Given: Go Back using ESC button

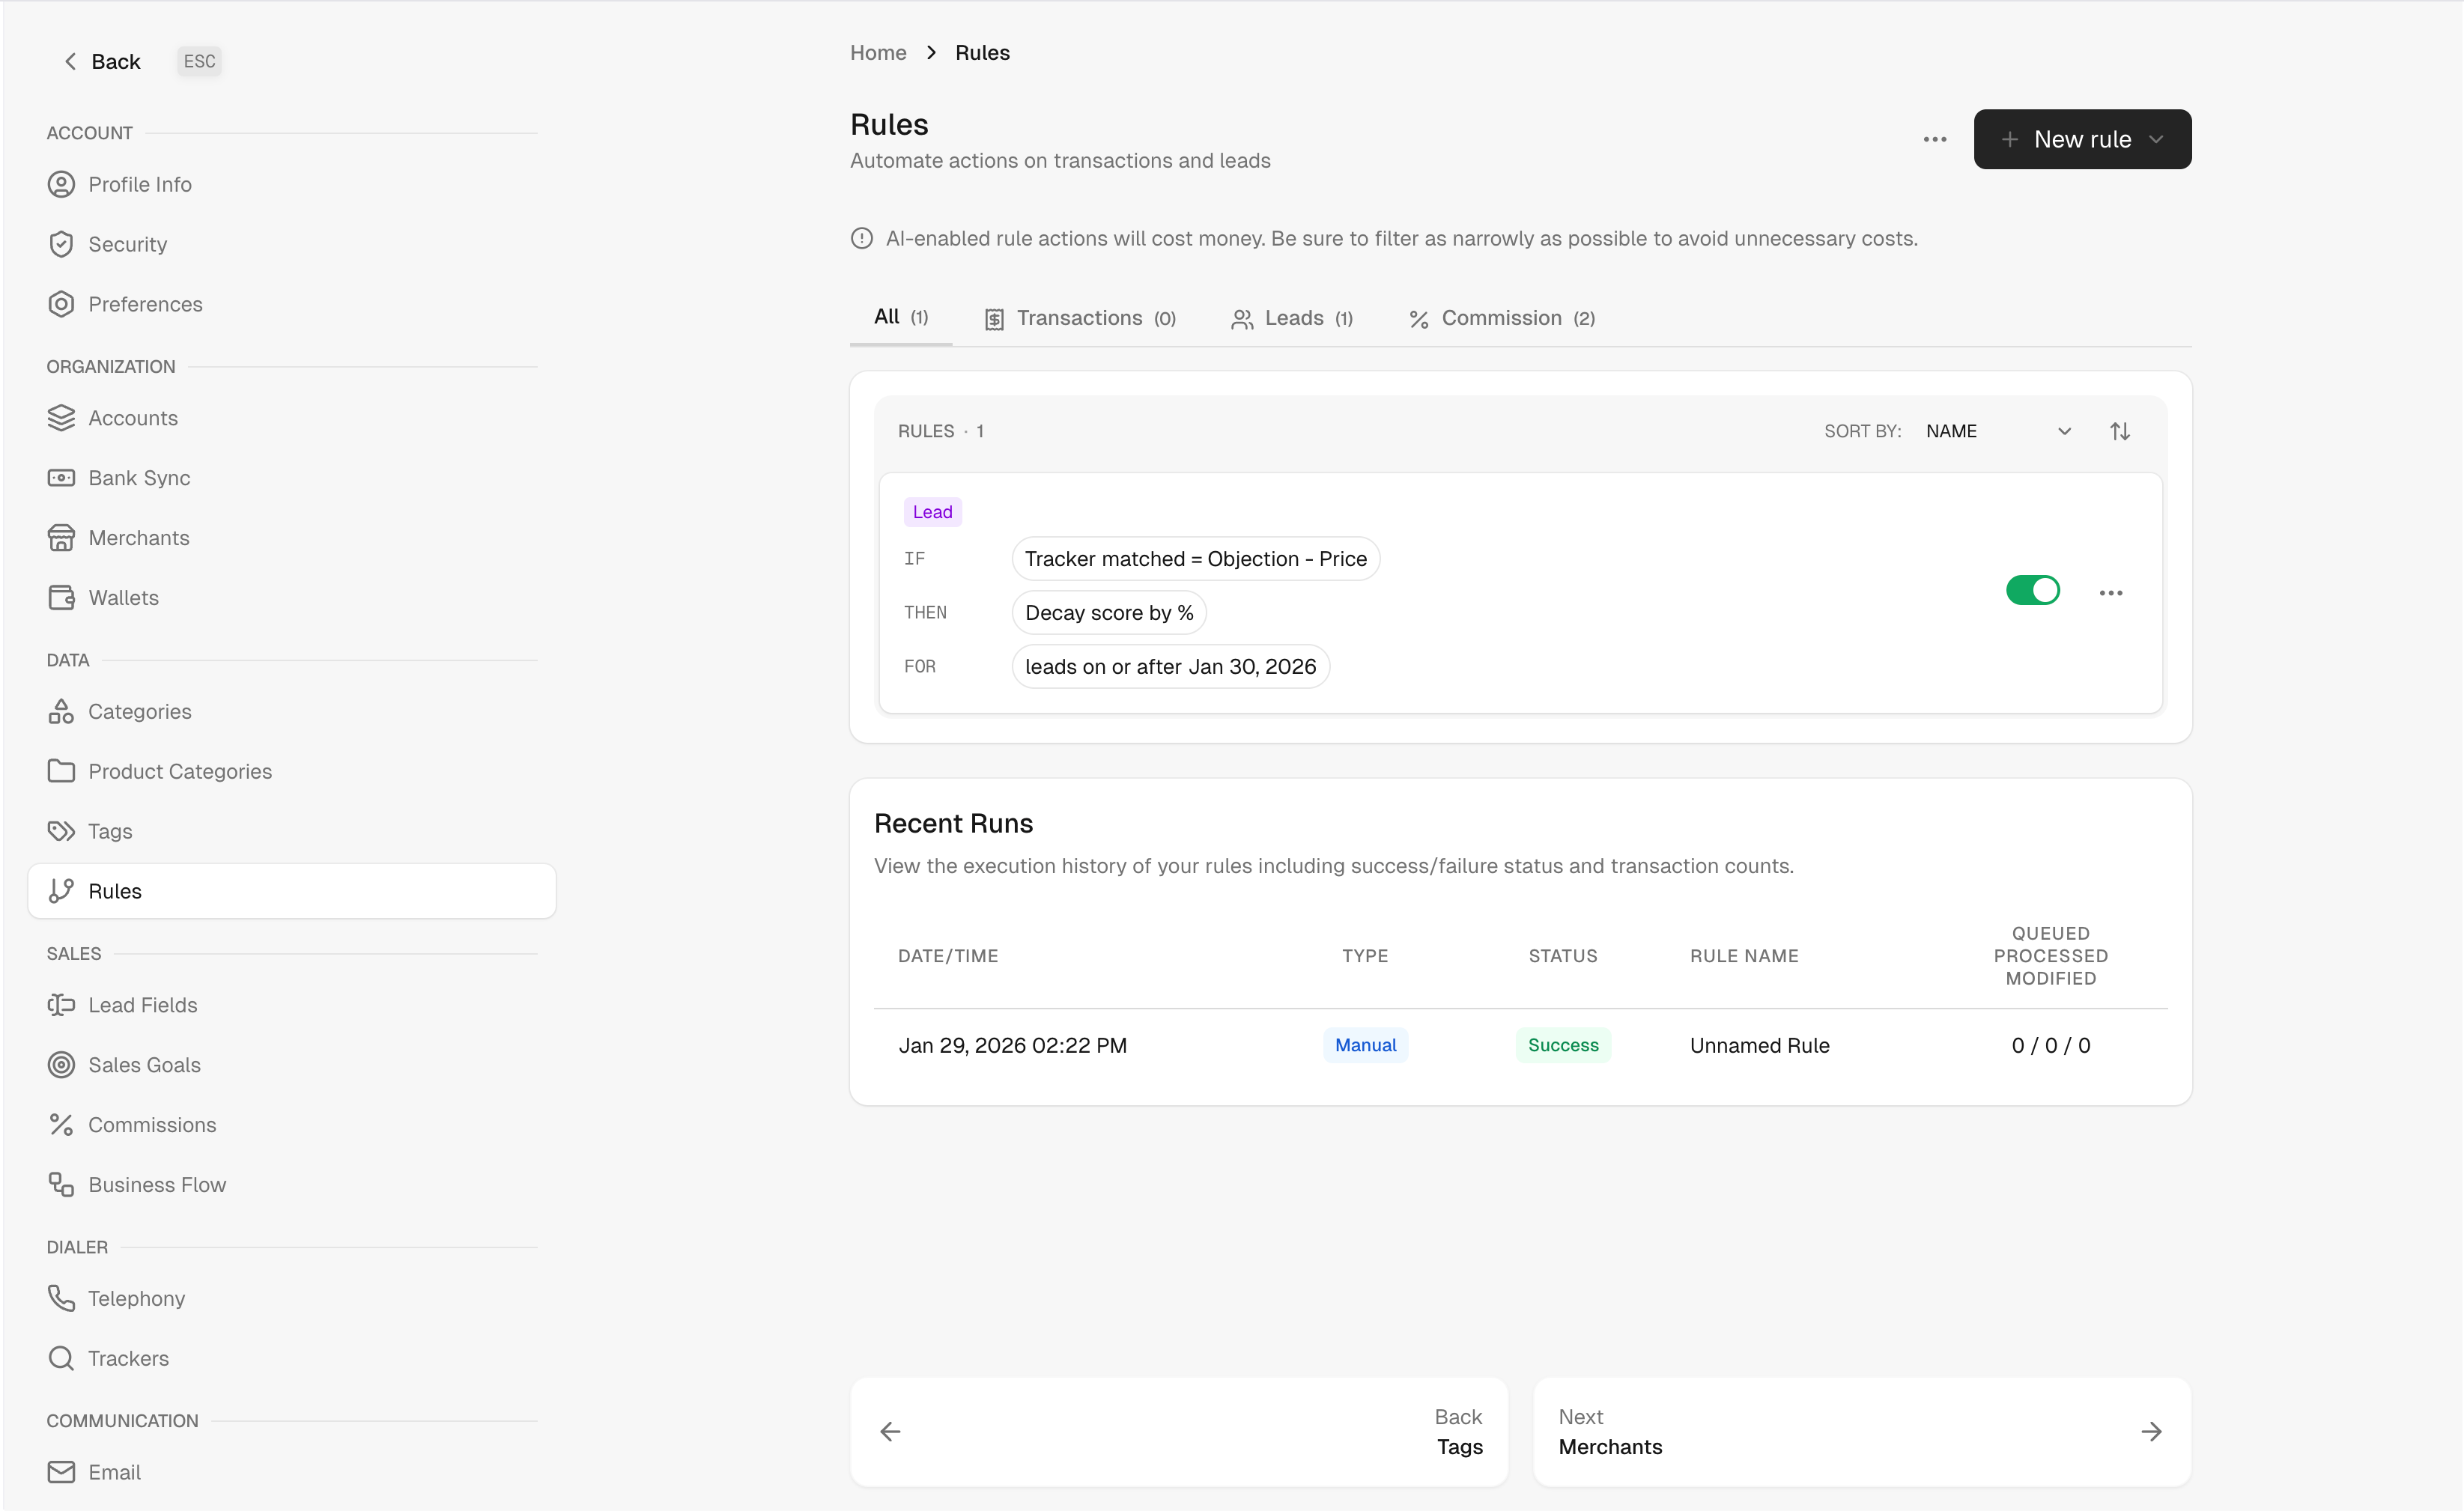Looking at the screenshot, I should click(x=199, y=61).
